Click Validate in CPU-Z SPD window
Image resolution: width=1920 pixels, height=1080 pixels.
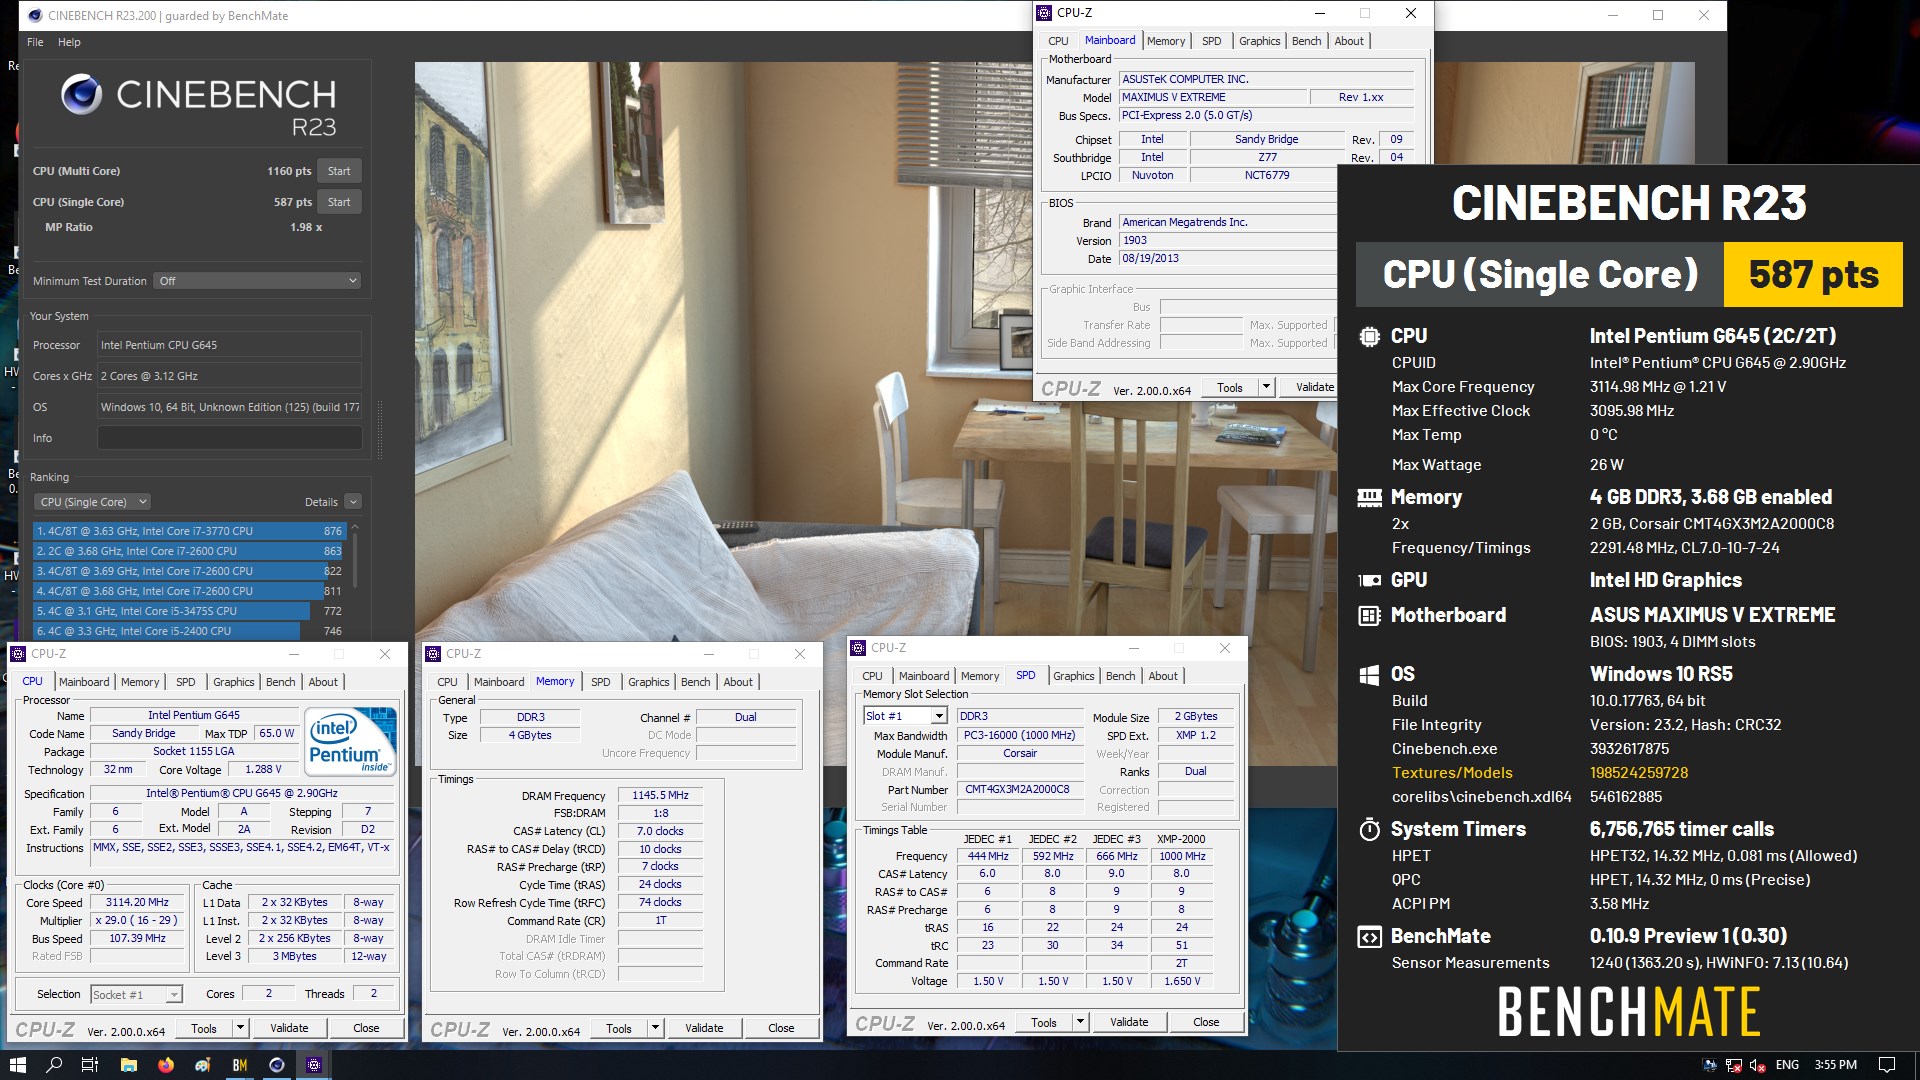[1129, 1022]
